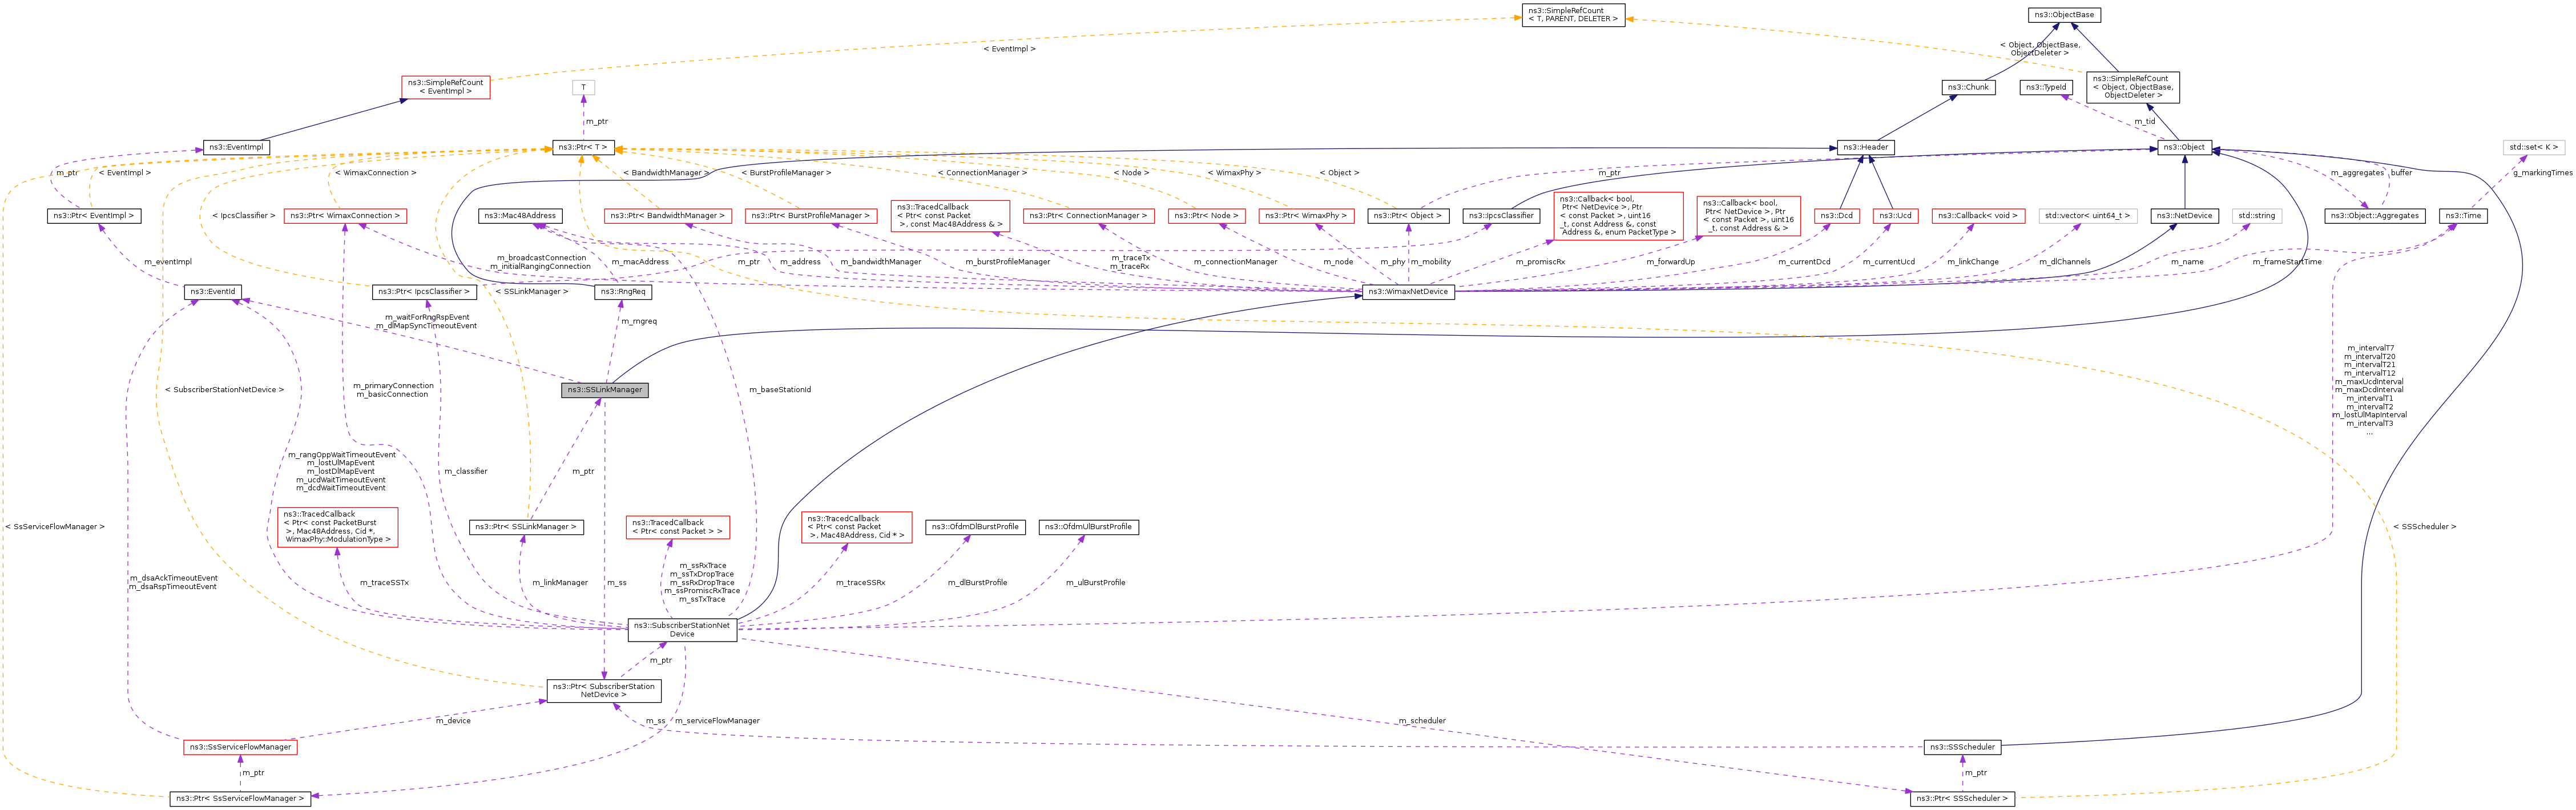Click the std::vector< uint64_t > node
This screenshot has width=2576, height=810.
2088,216
